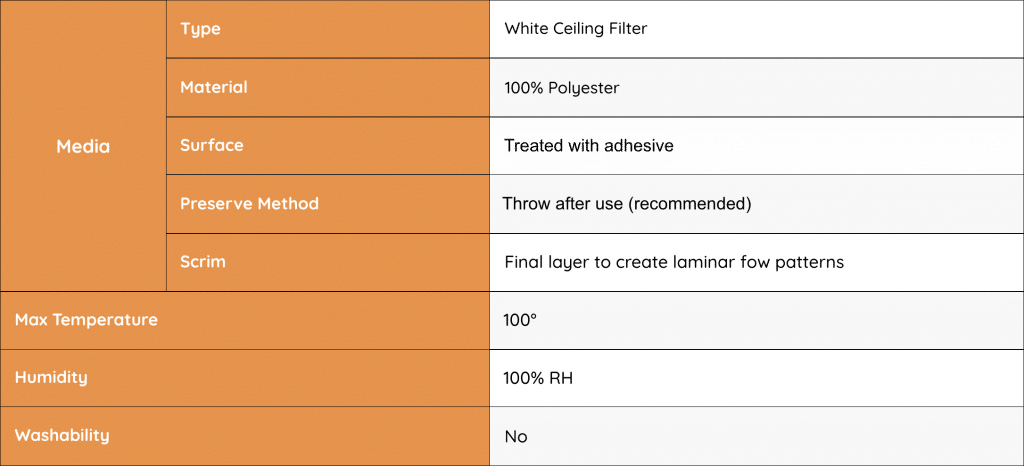Viewport: 1024px width, 466px height.
Task: Click the No washability value
Action: tap(515, 436)
